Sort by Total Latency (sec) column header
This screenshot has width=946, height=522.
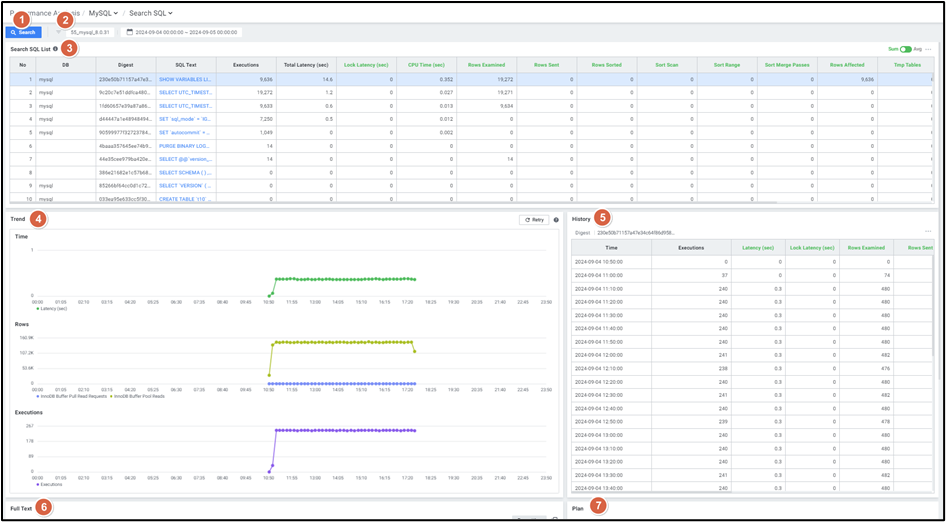[305, 64]
